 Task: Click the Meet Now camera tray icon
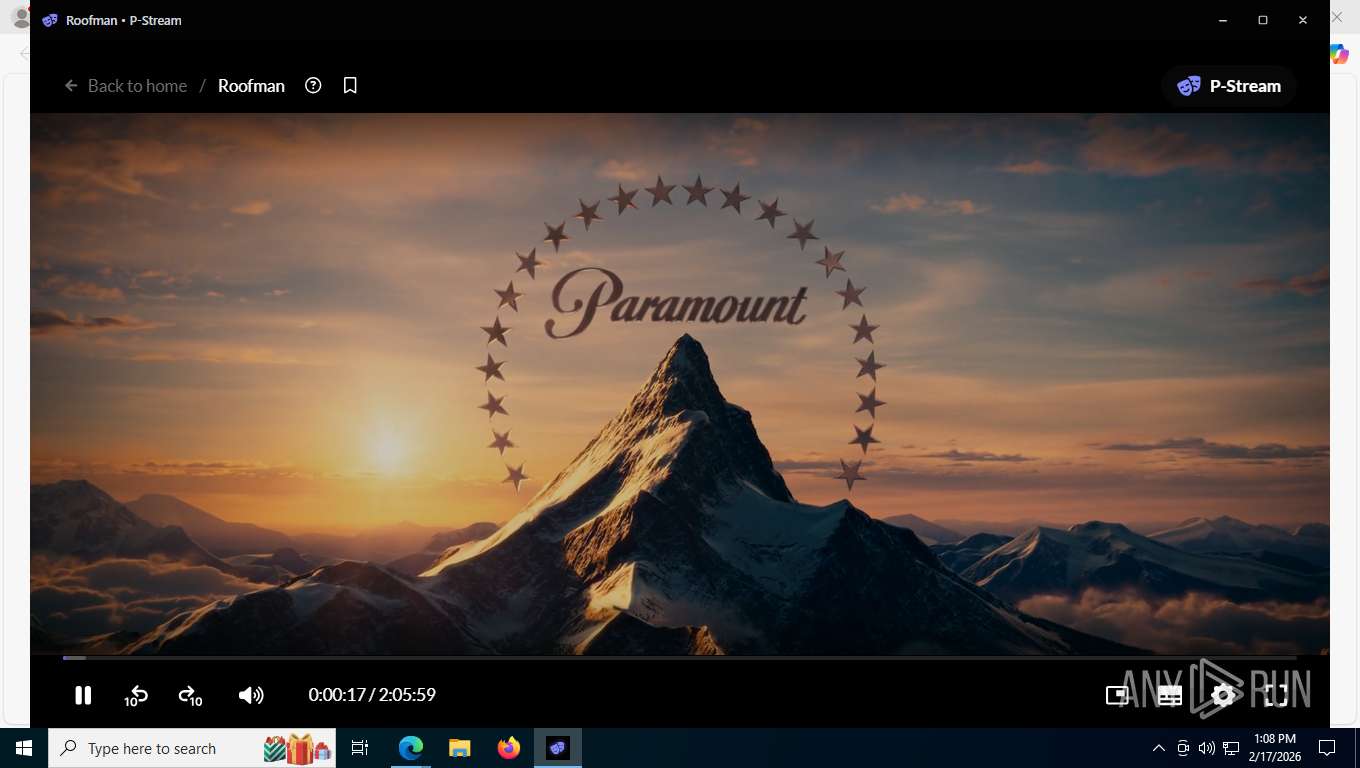point(1183,748)
